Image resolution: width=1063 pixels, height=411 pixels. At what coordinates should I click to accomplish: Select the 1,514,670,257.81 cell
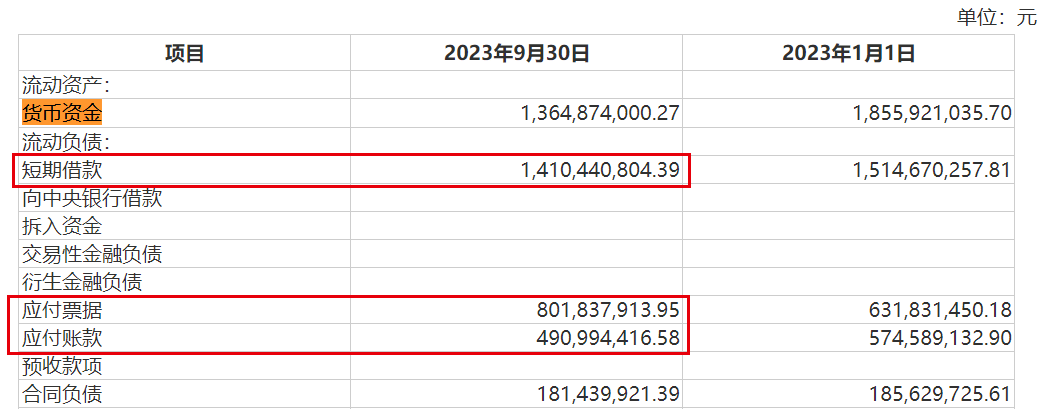pyautogui.click(x=932, y=171)
